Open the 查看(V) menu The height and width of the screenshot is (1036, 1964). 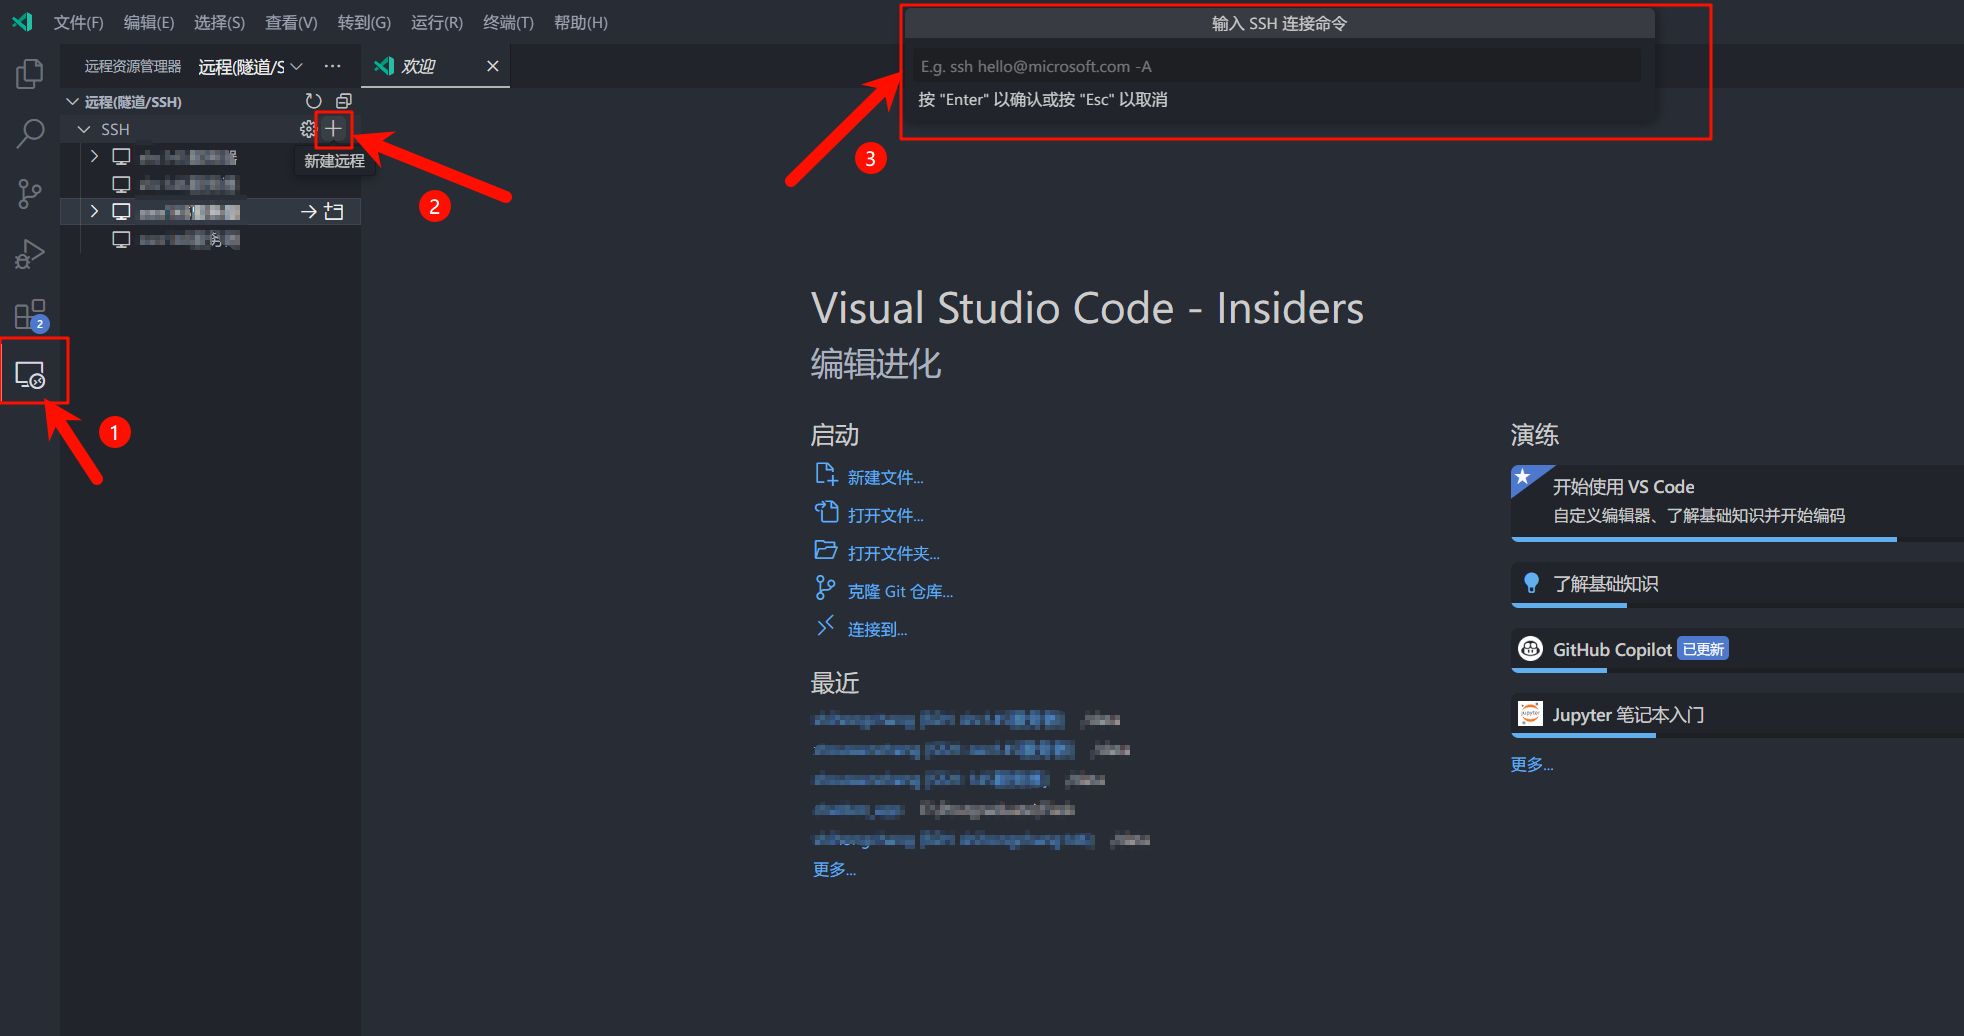[x=291, y=22]
